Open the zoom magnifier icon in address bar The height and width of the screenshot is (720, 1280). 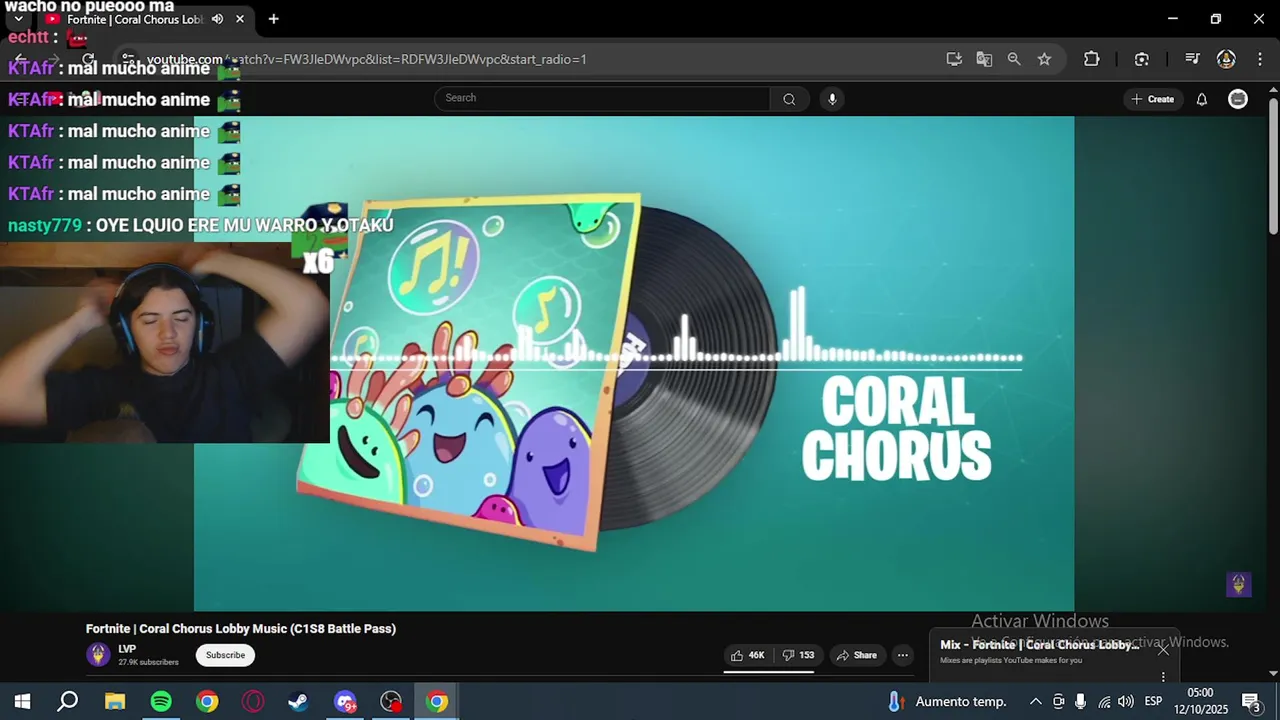coord(1014,59)
